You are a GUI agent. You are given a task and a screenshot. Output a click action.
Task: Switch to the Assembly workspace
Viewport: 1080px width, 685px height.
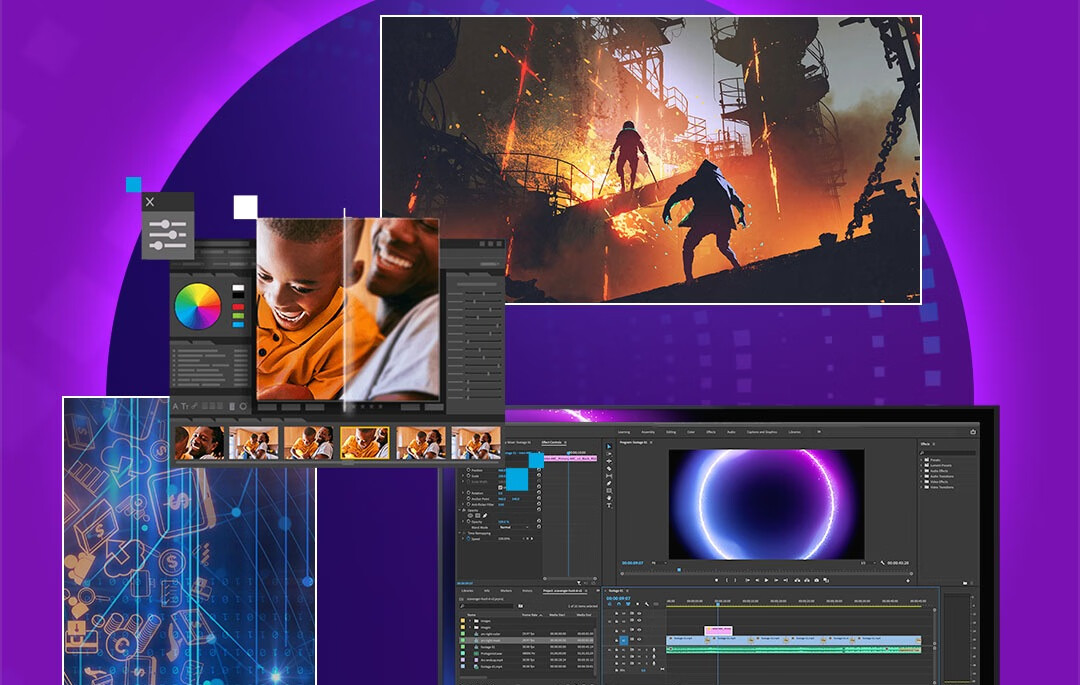[x=648, y=432]
